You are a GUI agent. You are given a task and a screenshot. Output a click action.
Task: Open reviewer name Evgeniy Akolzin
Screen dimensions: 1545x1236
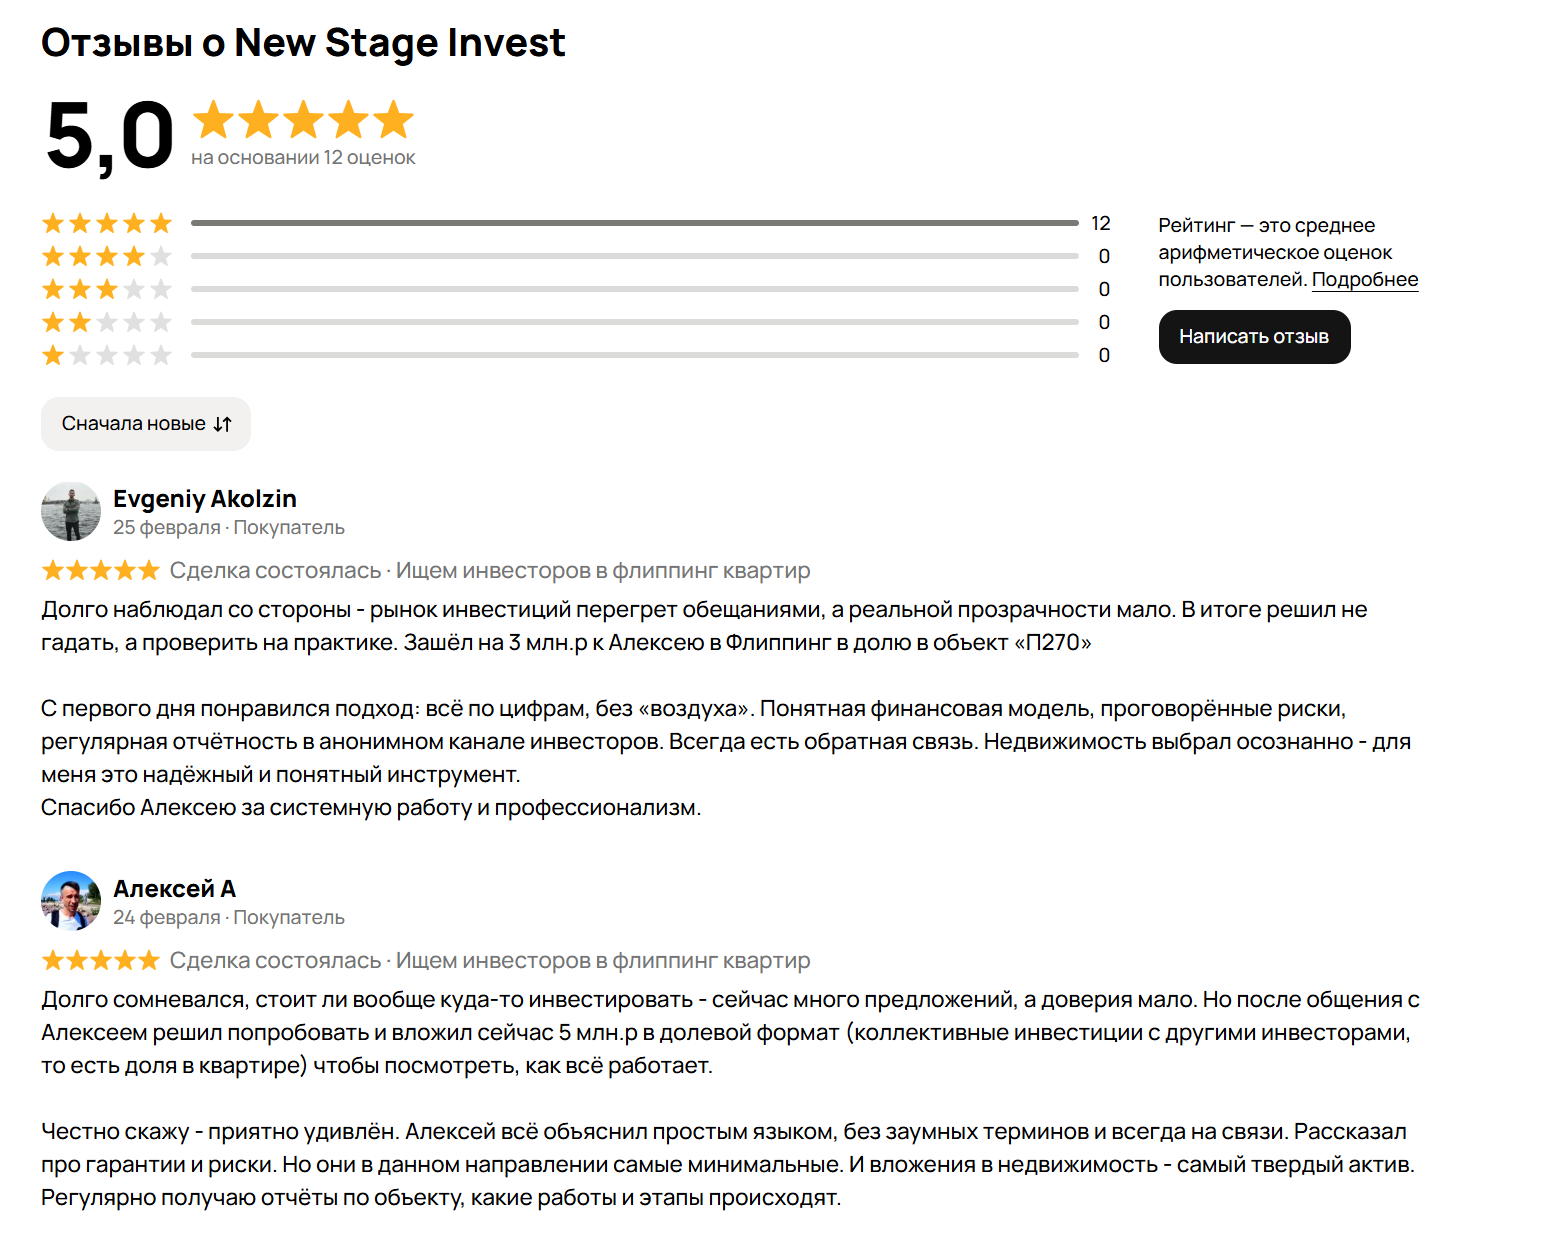pos(204,498)
